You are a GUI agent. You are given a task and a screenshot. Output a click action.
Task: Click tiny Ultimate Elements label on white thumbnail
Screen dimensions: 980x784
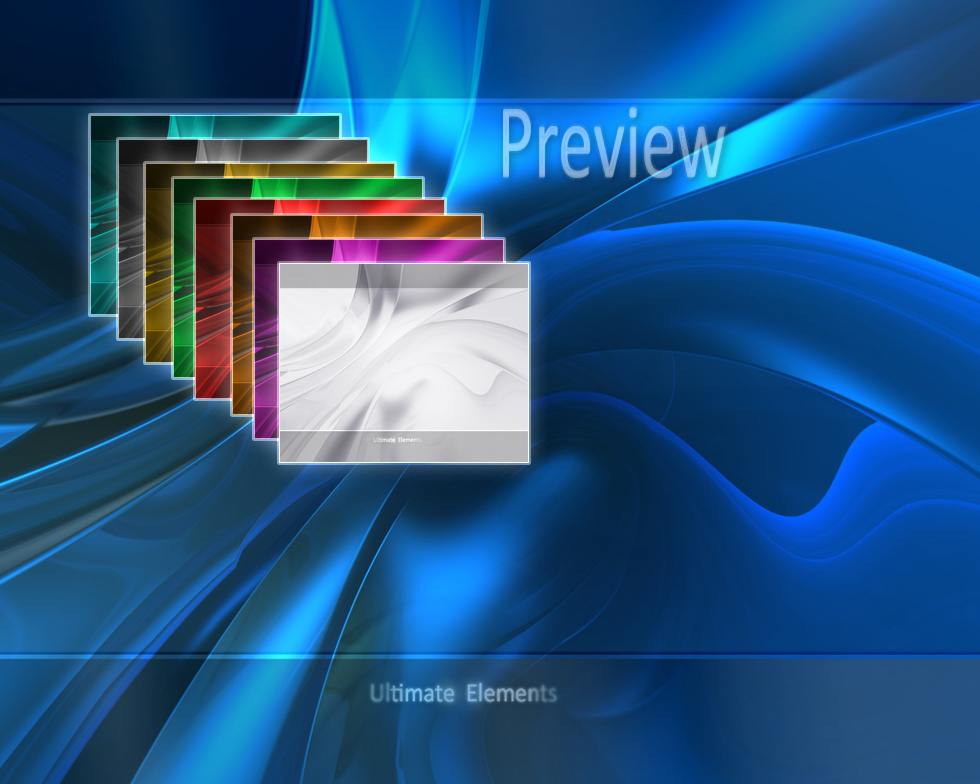pyautogui.click(x=397, y=440)
